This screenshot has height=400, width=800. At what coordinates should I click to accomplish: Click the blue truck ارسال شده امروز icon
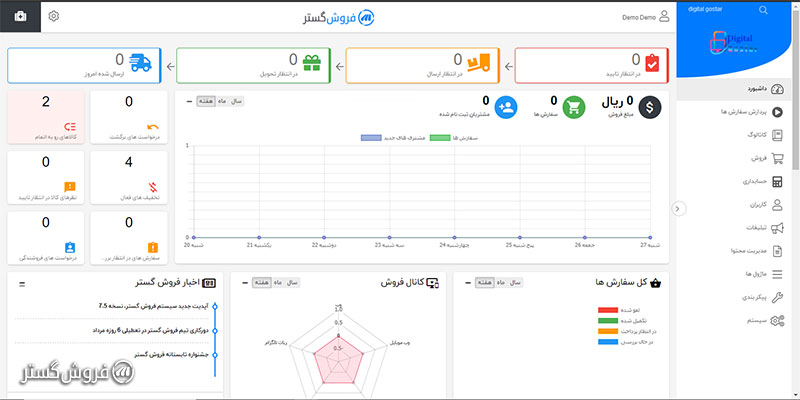pyautogui.click(x=140, y=62)
